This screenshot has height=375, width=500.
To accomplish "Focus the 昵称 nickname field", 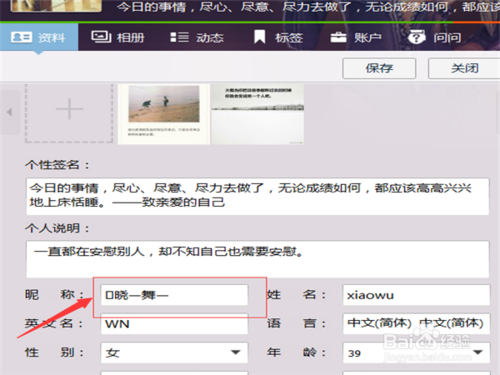I will tap(174, 295).
